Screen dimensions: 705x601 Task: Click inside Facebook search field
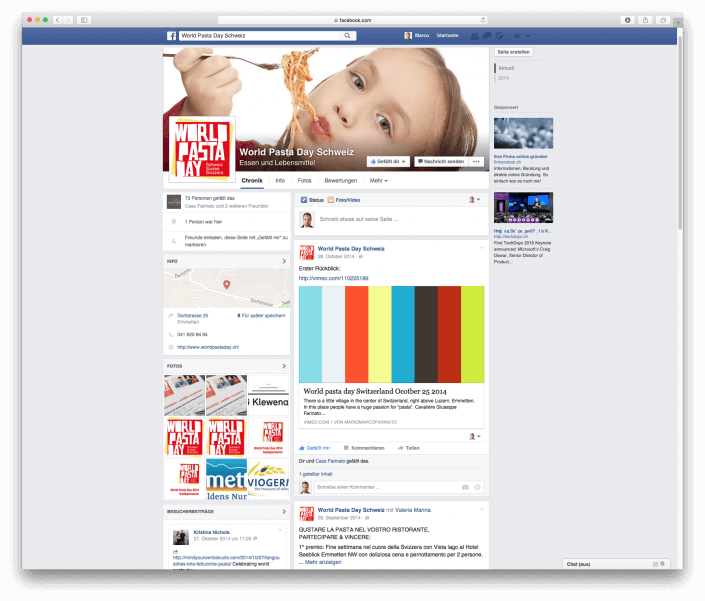[260, 36]
